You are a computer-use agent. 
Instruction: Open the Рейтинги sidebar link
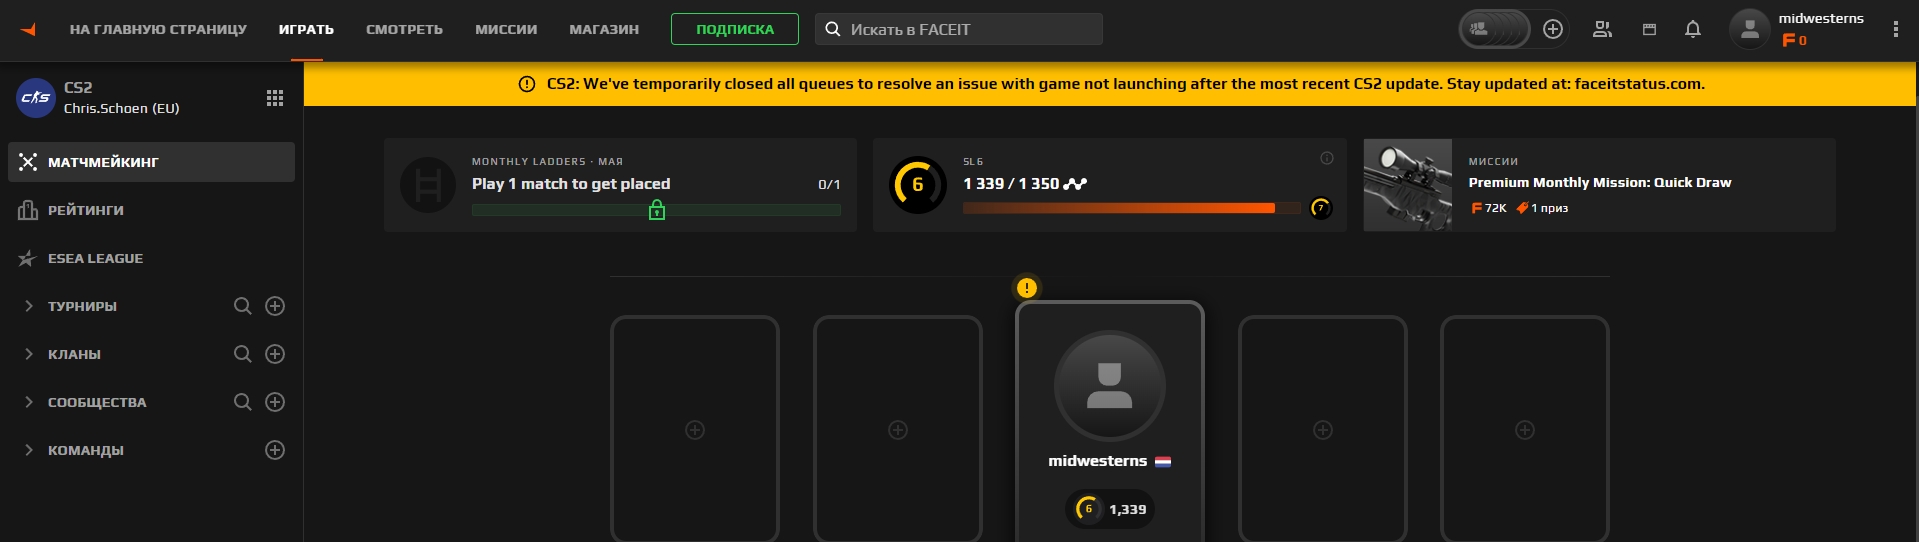86,210
